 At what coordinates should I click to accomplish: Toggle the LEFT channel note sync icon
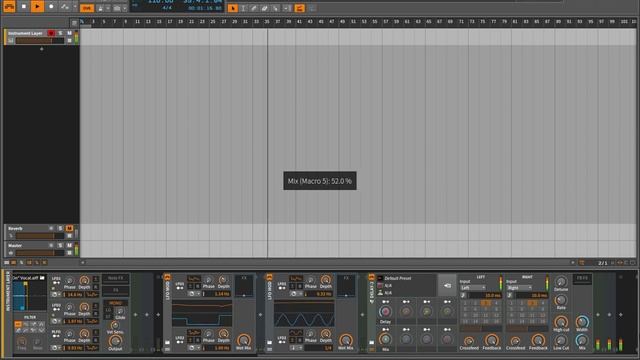[x=463, y=295]
